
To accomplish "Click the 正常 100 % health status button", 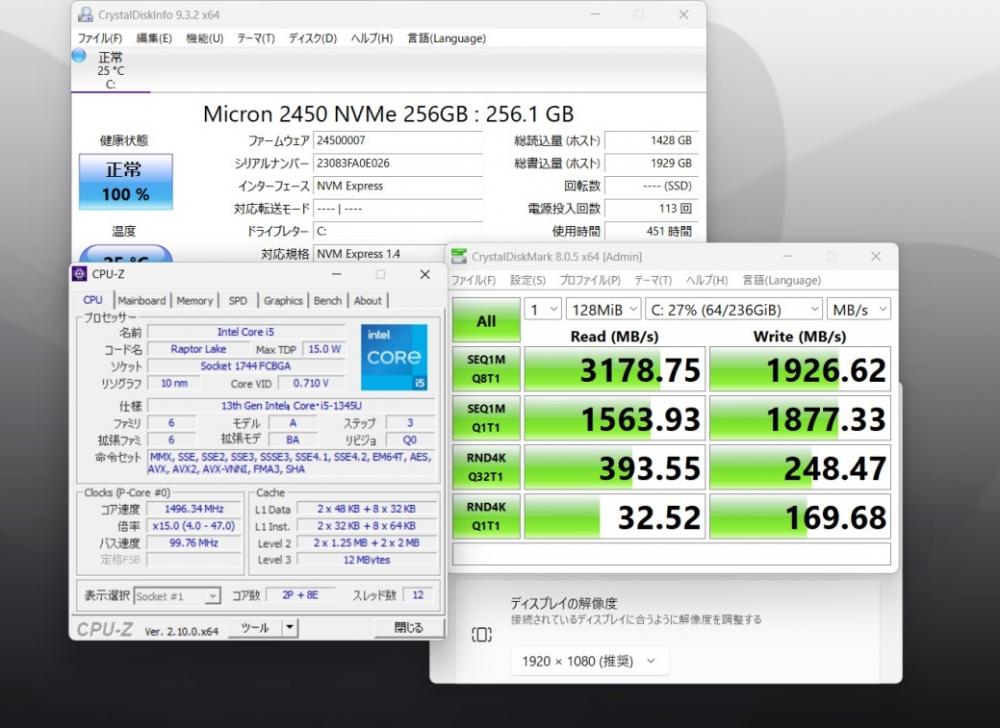I will coord(126,182).
